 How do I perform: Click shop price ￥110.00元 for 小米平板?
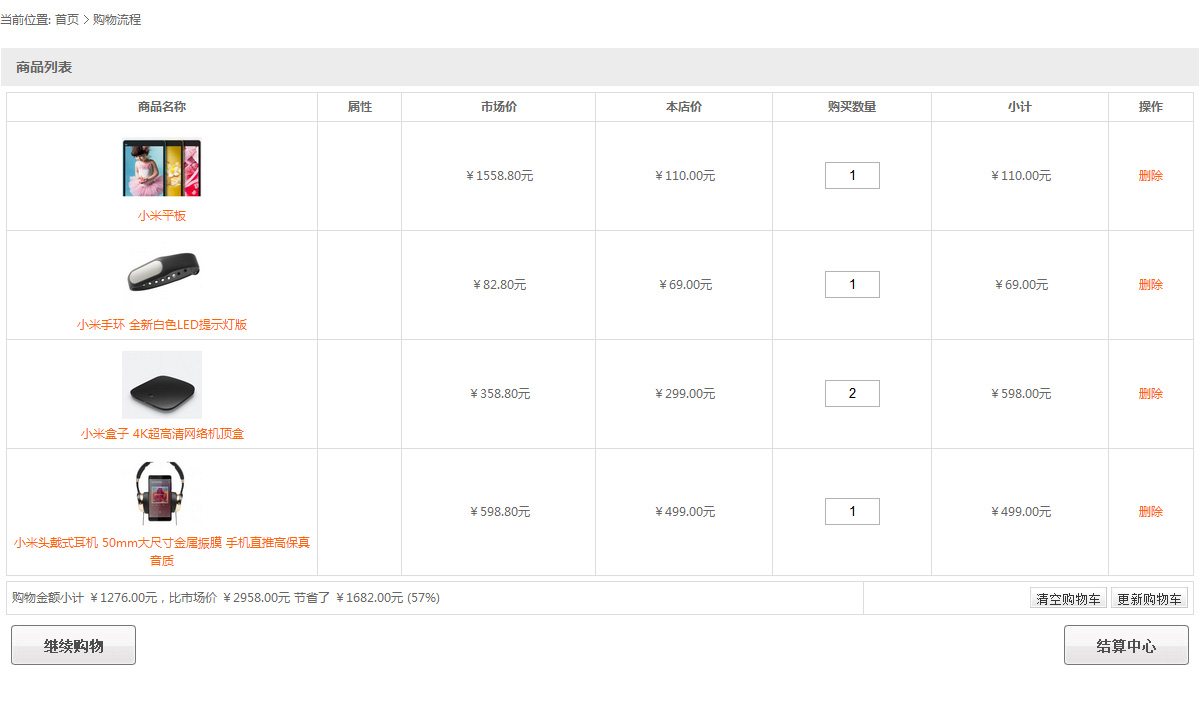tap(685, 176)
